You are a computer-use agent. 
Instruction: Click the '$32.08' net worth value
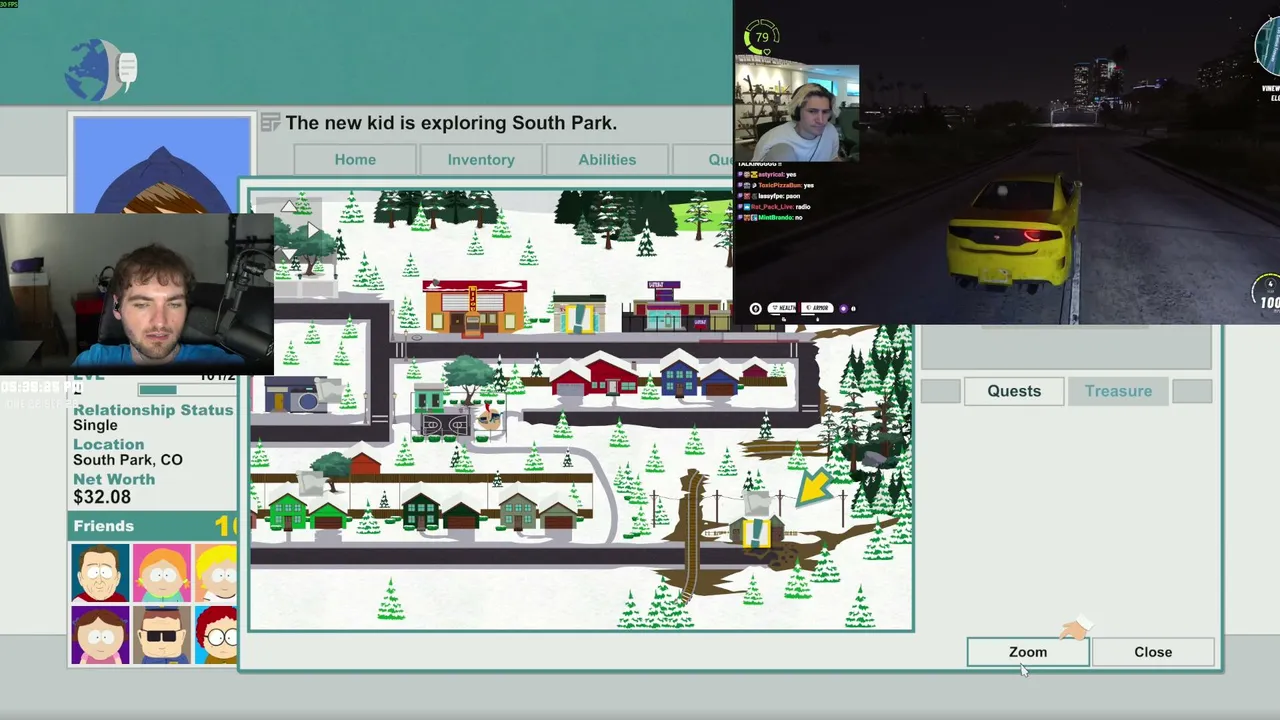pyautogui.click(x=102, y=497)
